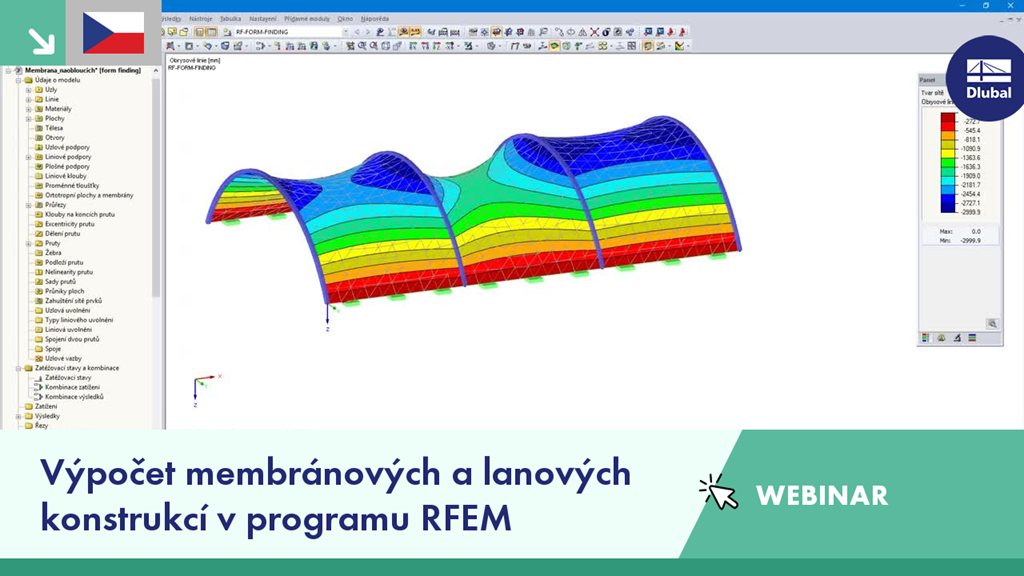Open the Nápověda menu
Screen dimensions: 1024x576
374,19
